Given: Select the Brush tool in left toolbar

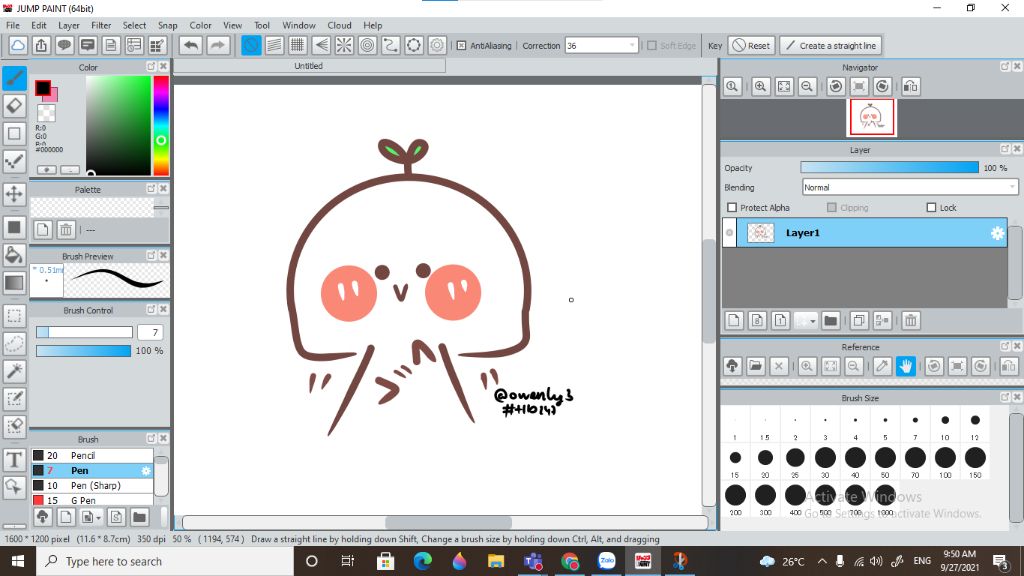Looking at the screenshot, I should [14, 78].
